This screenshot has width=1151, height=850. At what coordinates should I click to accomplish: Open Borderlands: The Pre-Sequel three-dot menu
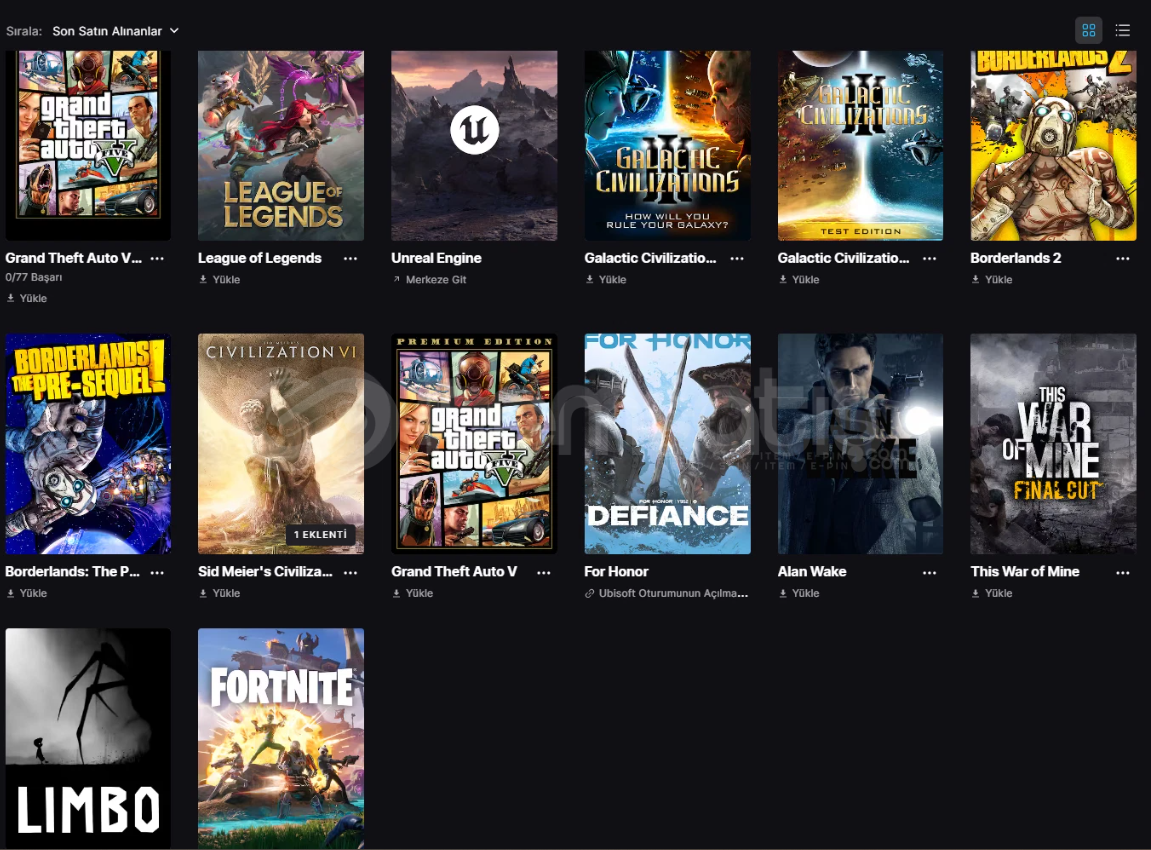[x=157, y=572]
